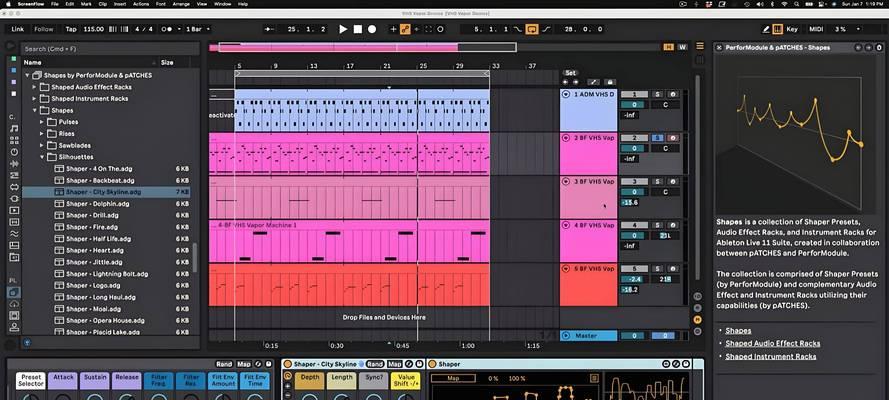Click the Lock Envelopes icon
Viewport: 889px width, 400px height.
(x=609, y=82)
